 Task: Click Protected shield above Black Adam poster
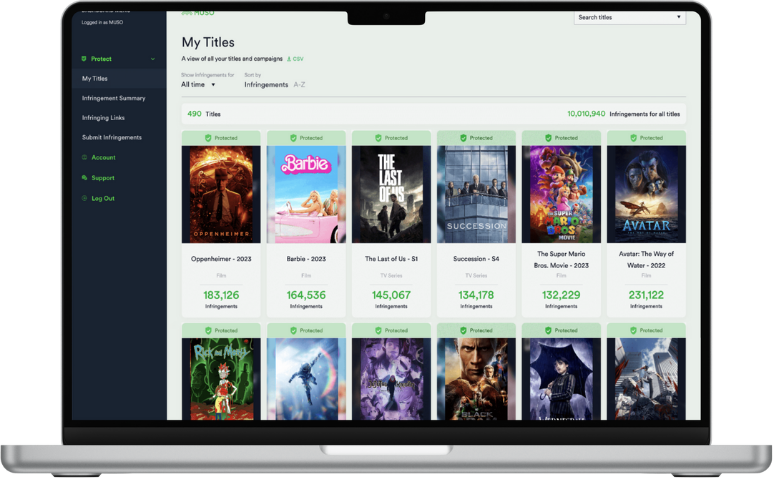463,331
